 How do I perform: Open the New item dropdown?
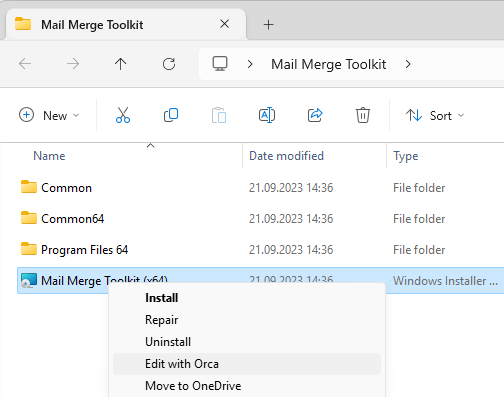coord(49,116)
